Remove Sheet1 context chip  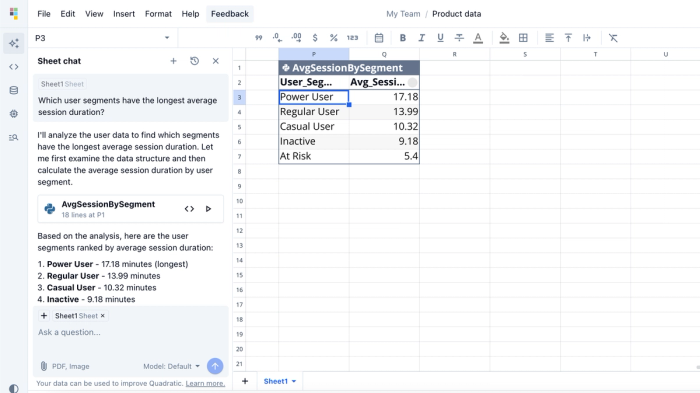(x=103, y=316)
